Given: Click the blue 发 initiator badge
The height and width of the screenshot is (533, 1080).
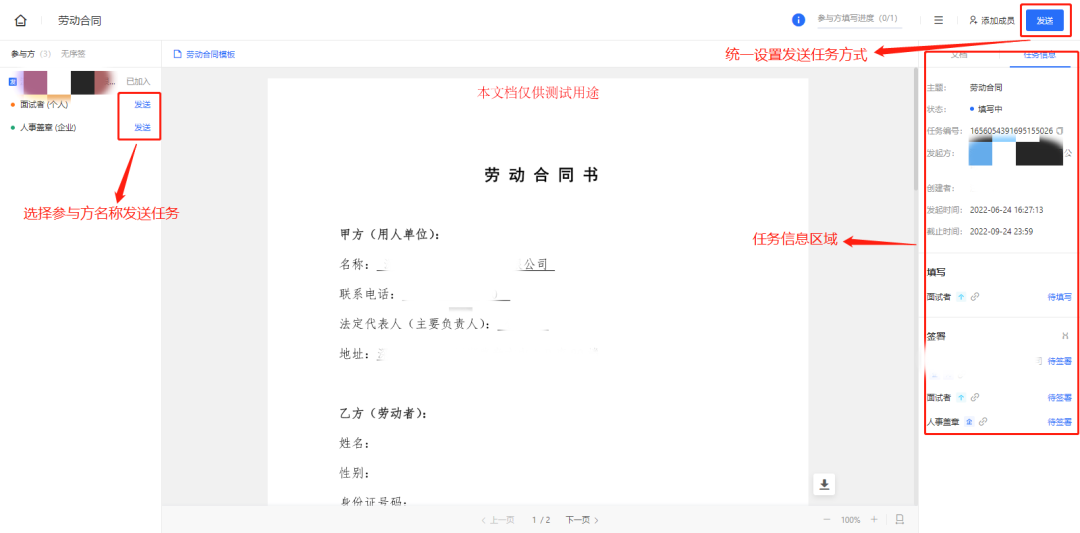Looking at the screenshot, I should pos(12,81).
